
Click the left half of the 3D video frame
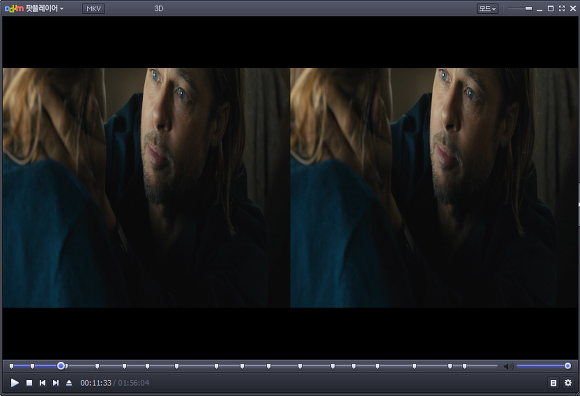146,187
